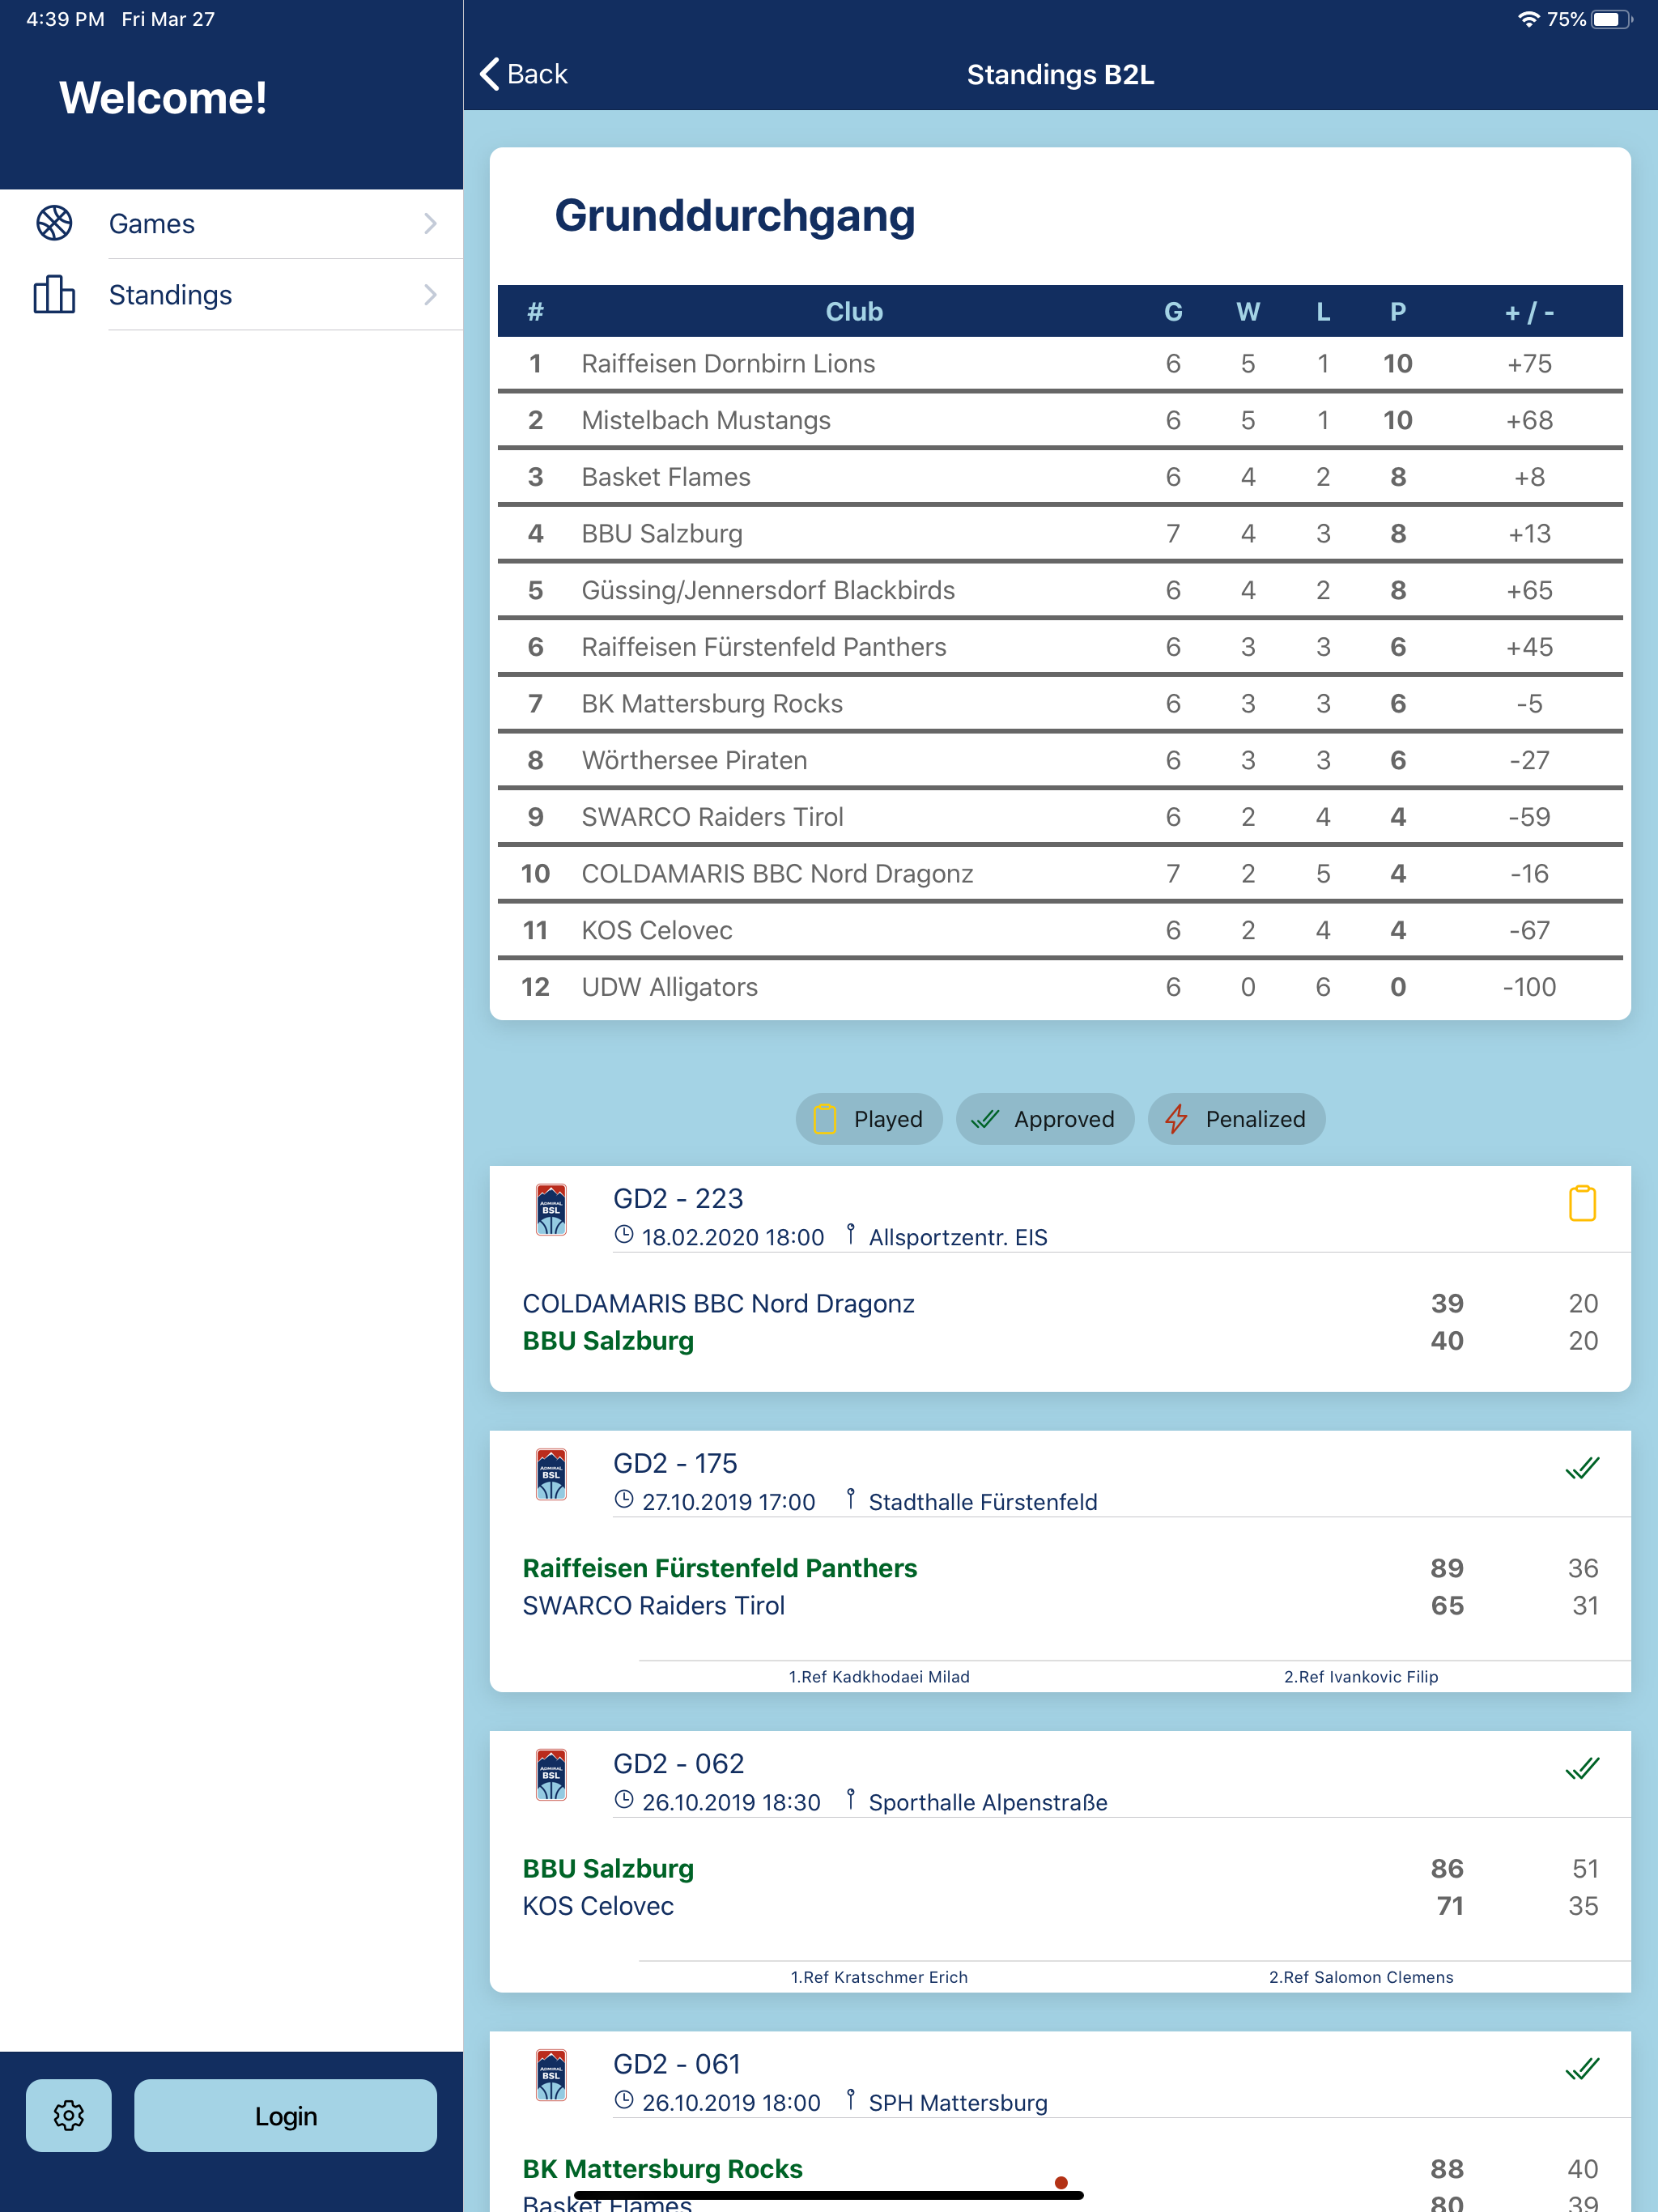The width and height of the screenshot is (1658, 2212).
Task: Select KOS Celovec standings row
Action: pyautogui.click(x=1060, y=930)
